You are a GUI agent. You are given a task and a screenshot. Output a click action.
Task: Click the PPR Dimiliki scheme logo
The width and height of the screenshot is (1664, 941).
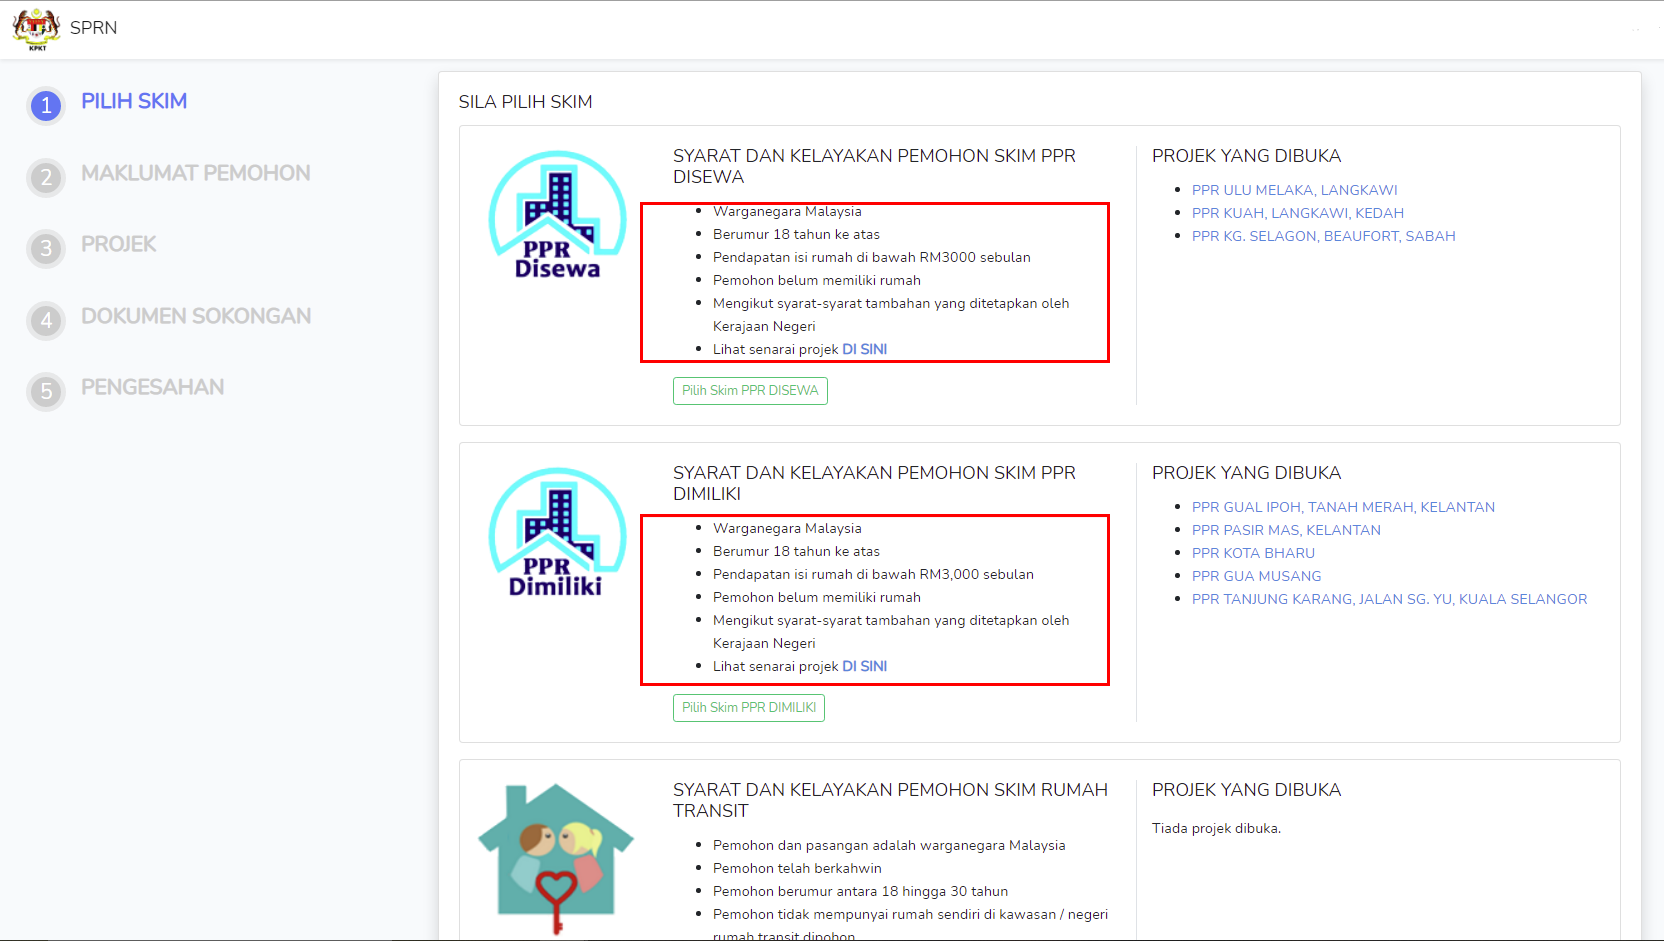pos(557,533)
